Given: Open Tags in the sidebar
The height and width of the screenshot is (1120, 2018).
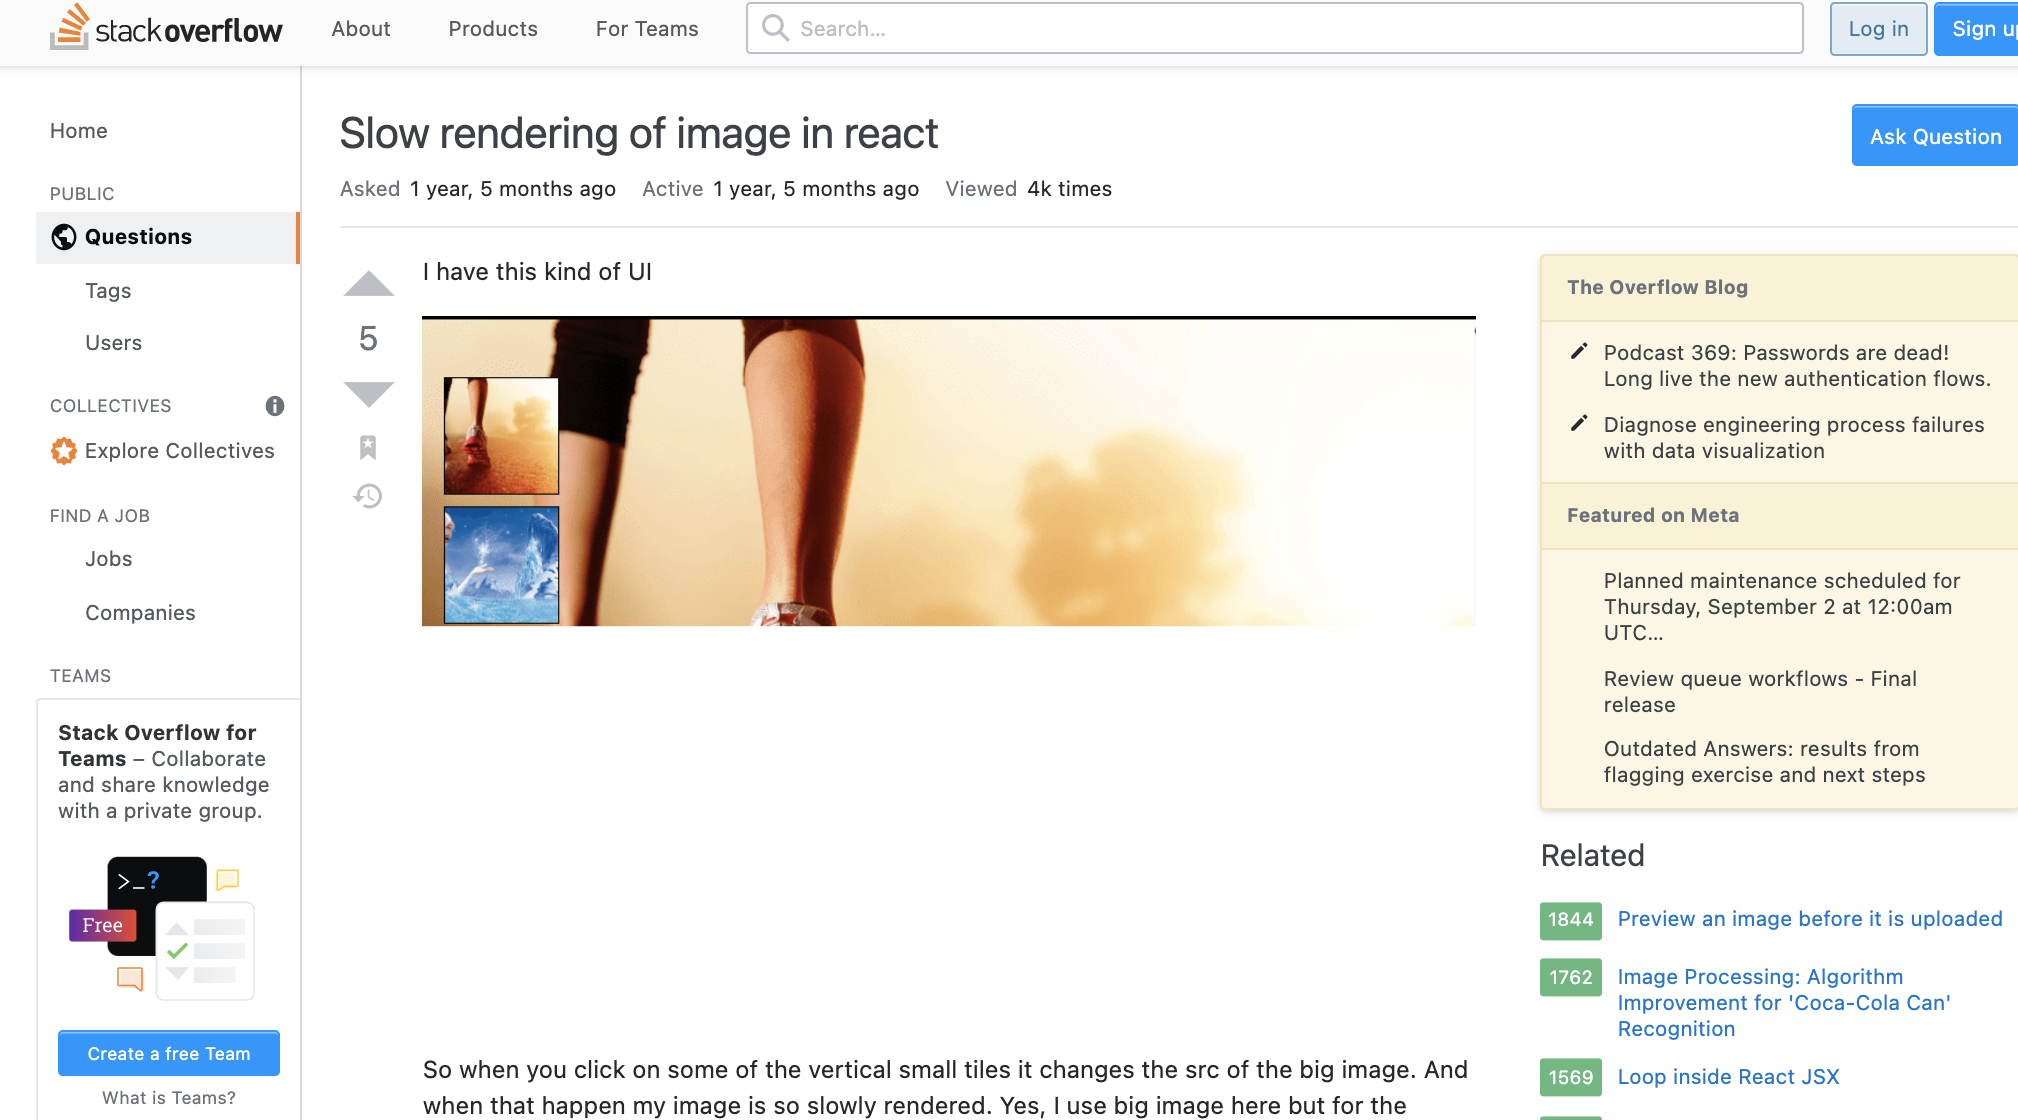Looking at the screenshot, I should click(x=108, y=291).
